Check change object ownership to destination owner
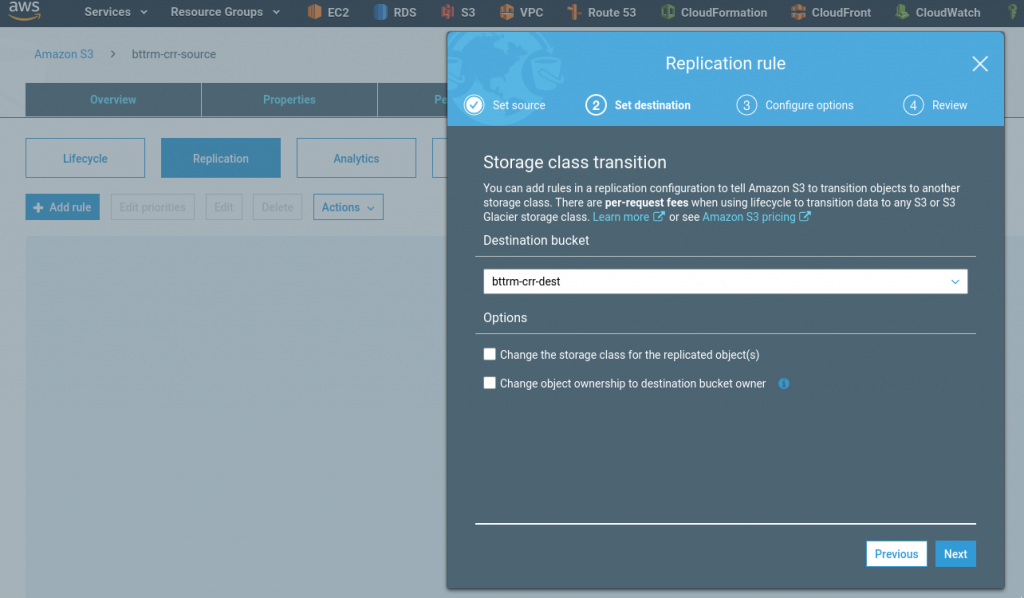Viewport: 1024px width, 598px height. click(x=489, y=383)
